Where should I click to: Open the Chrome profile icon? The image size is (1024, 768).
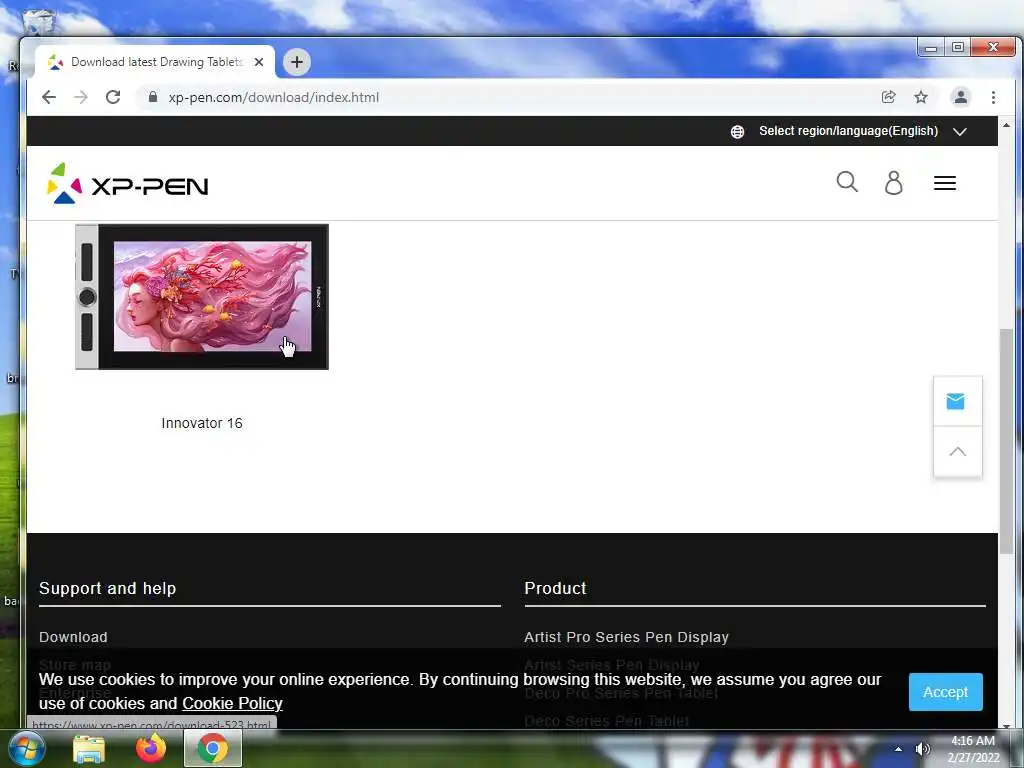point(961,97)
